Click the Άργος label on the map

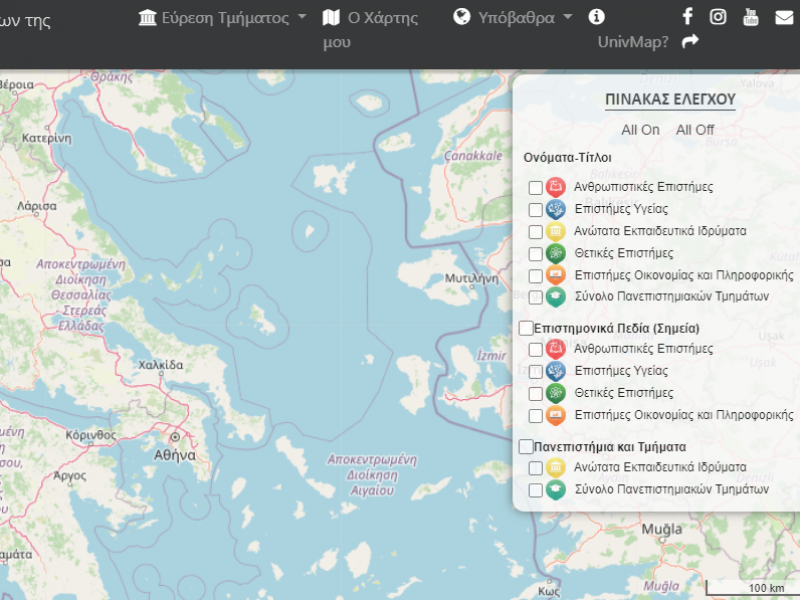tap(70, 476)
